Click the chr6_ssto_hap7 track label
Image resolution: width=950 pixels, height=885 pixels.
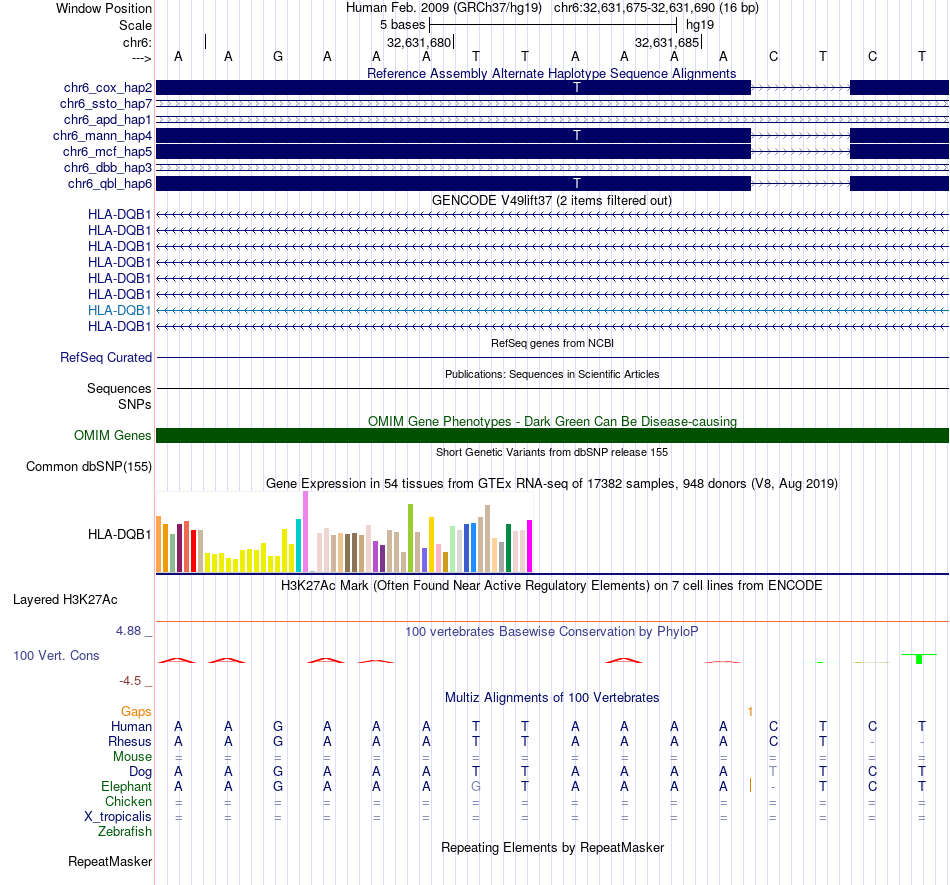pyautogui.click(x=106, y=104)
